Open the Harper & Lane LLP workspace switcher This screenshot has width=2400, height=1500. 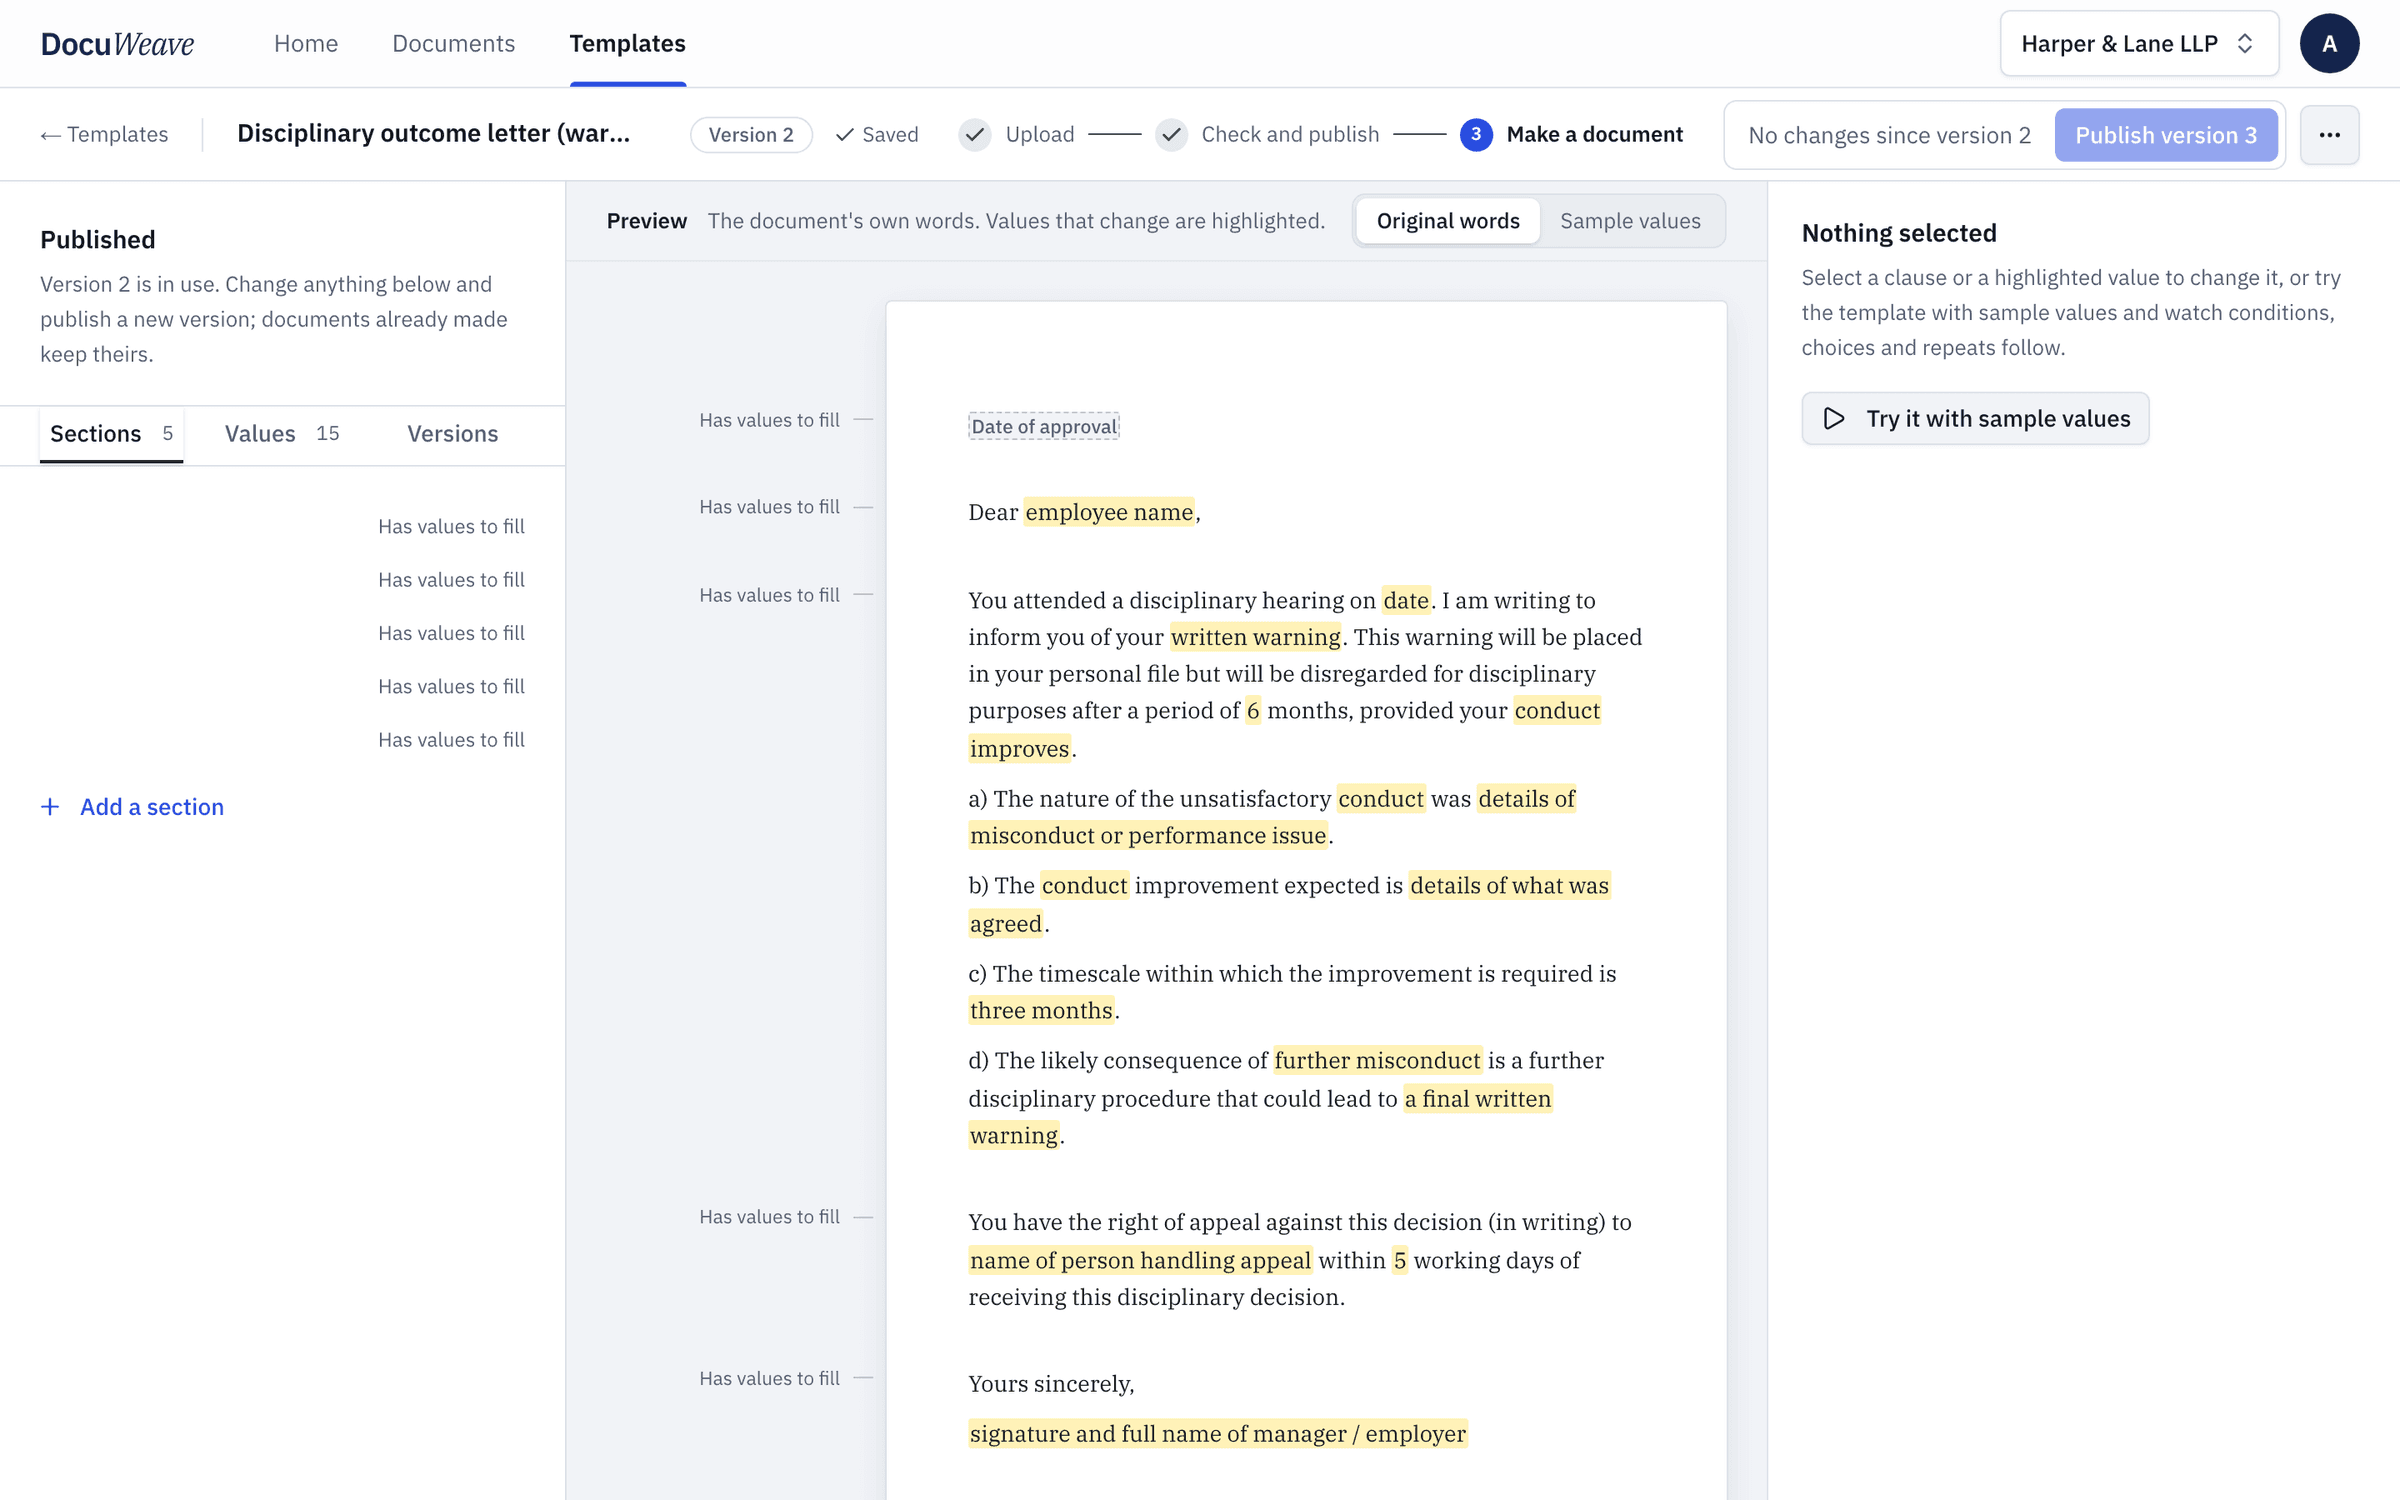2139,44
